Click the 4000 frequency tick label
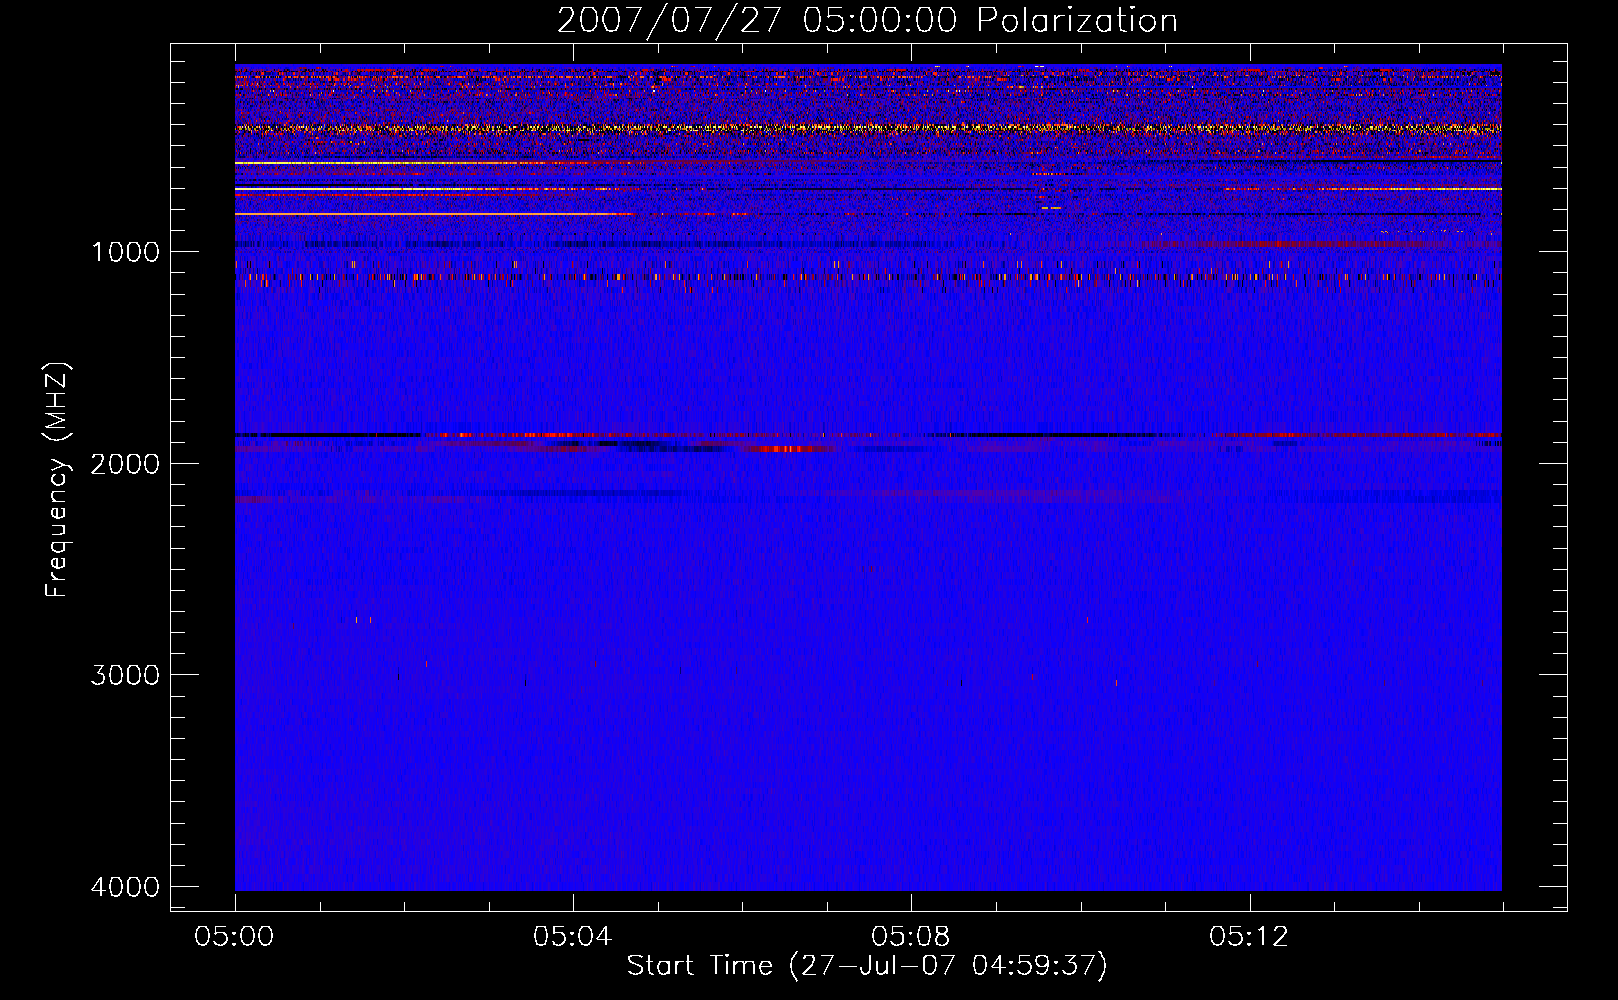Screen dimensions: 1618x1000 125,887
